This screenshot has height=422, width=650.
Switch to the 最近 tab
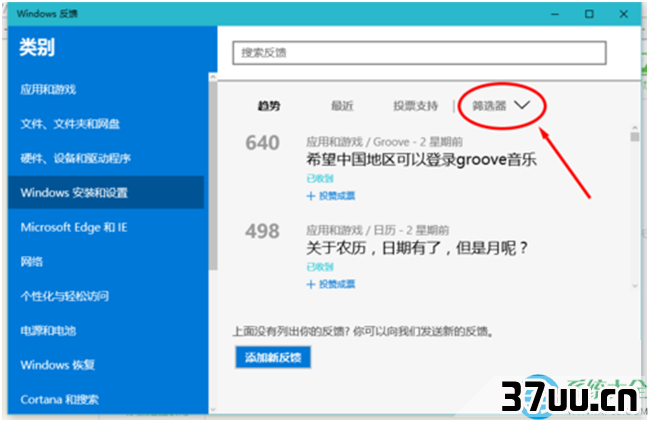coord(342,106)
